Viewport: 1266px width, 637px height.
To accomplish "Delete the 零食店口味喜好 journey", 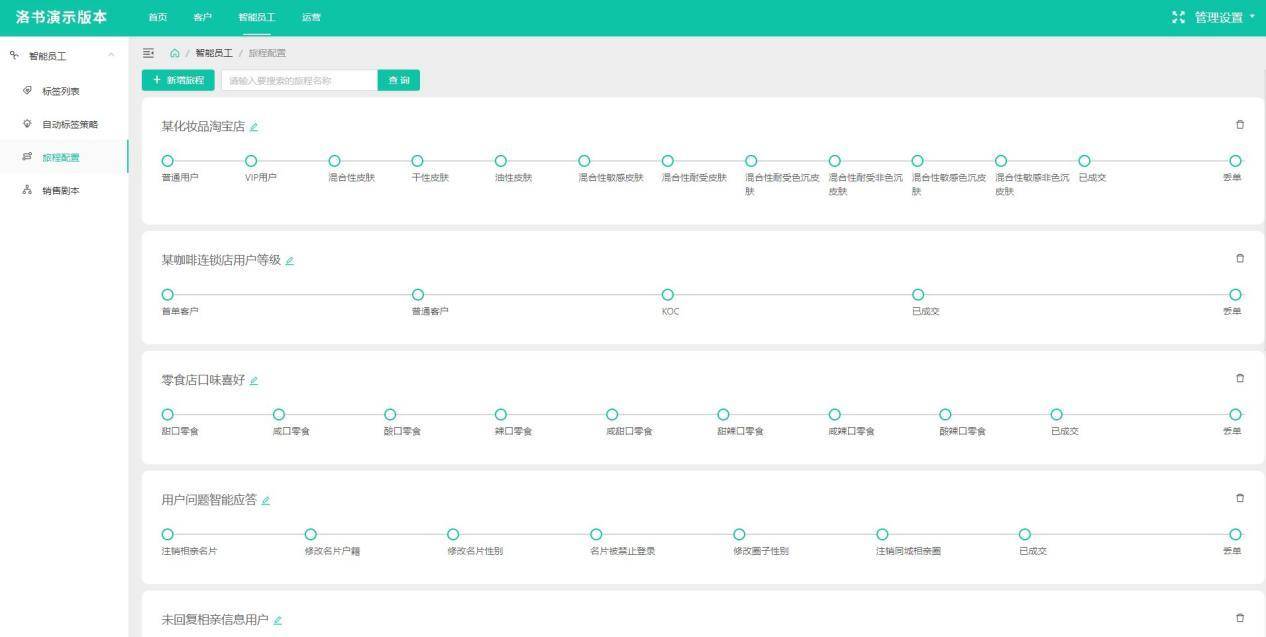I will (1240, 378).
